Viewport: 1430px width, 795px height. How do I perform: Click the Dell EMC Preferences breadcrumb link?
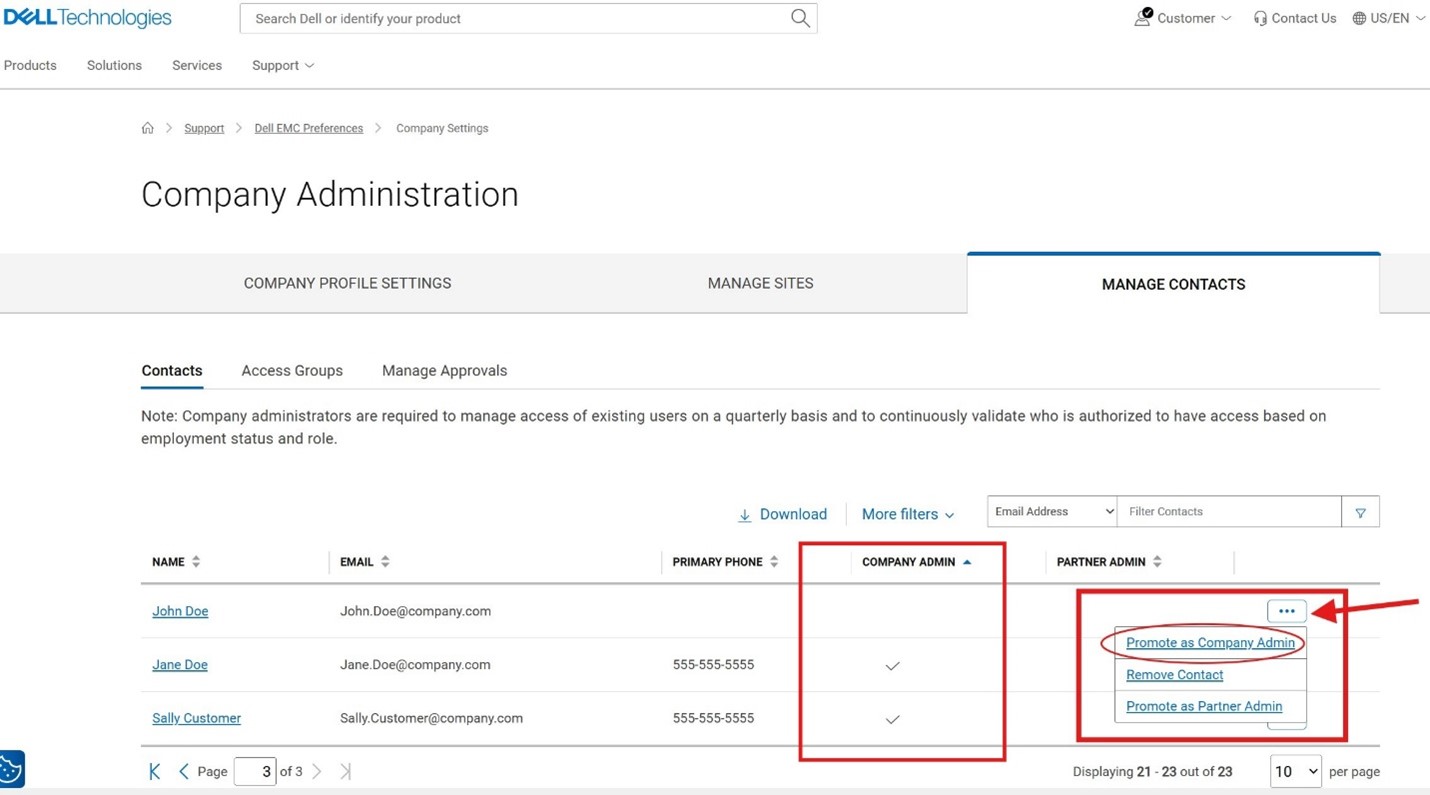[308, 128]
